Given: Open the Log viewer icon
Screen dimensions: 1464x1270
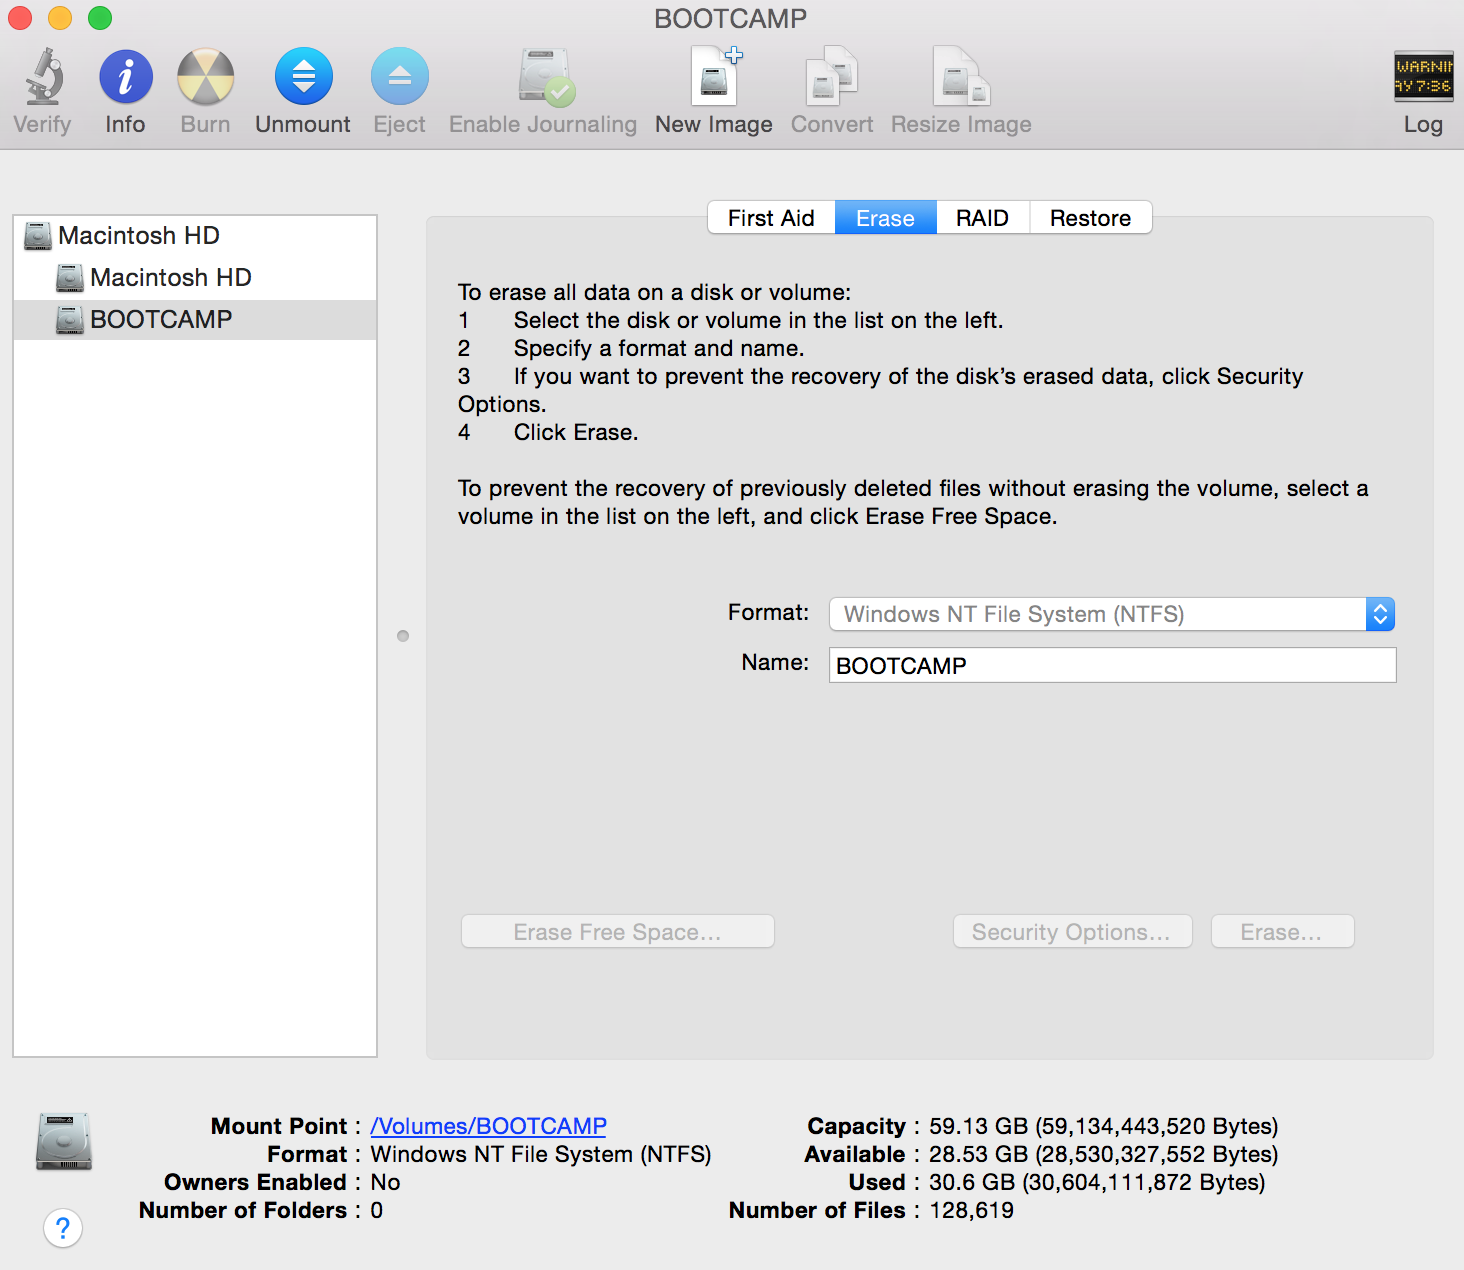Looking at the screenshot, I should (1424, 77).
